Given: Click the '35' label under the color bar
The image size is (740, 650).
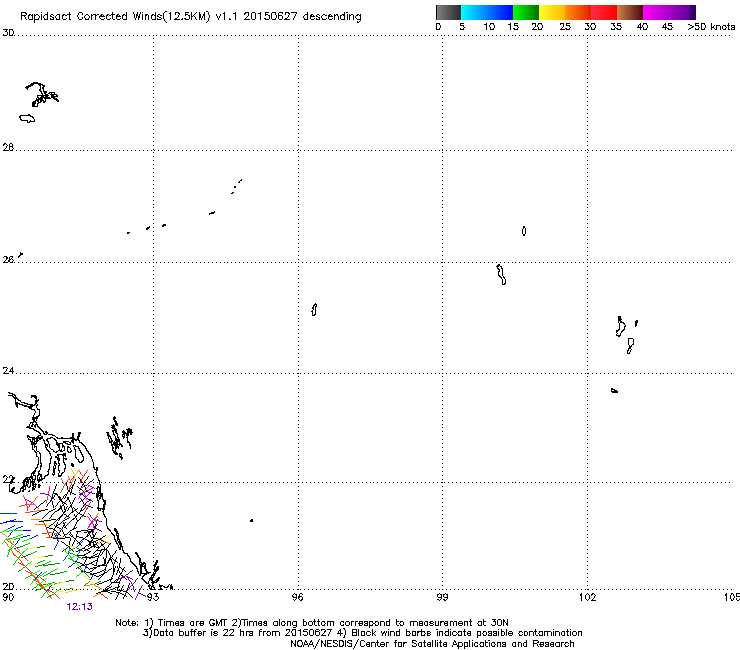Looking at the screenshot, I should tap(616, 27).
